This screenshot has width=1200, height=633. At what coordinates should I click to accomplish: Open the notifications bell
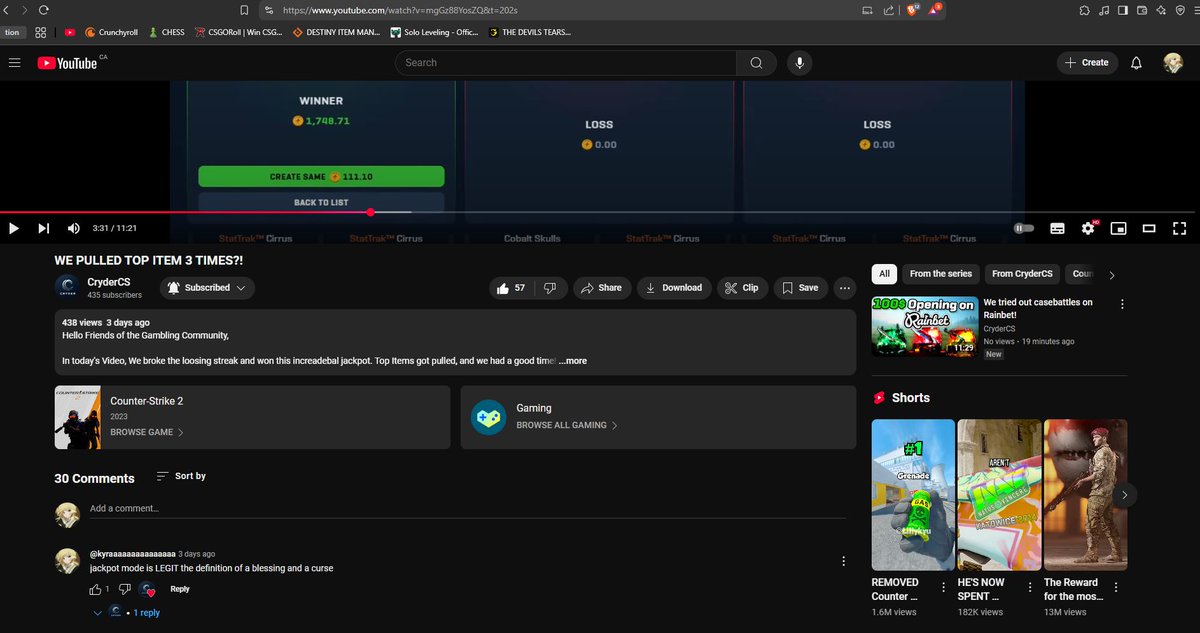1136,62
